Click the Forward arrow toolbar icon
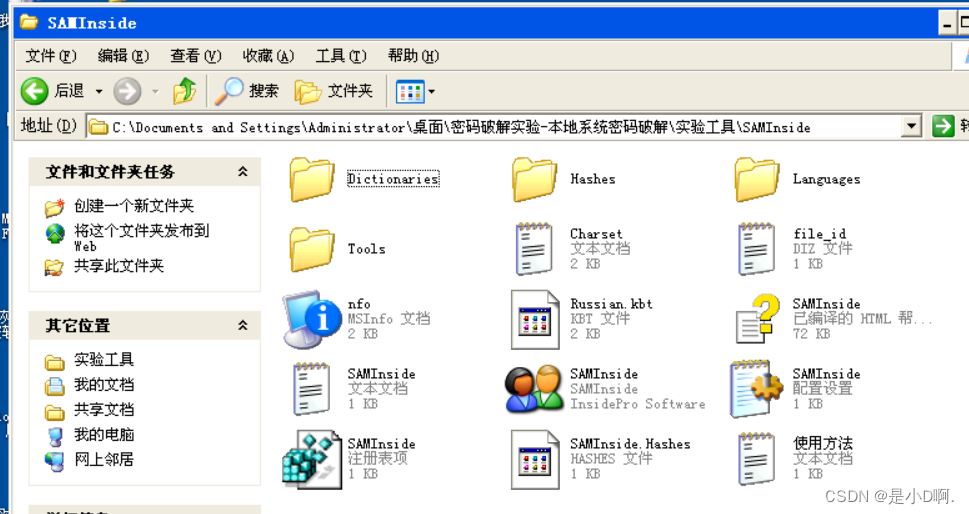This screenshot has width=969, height=514. pyautogui.click(x=127, y=91)
